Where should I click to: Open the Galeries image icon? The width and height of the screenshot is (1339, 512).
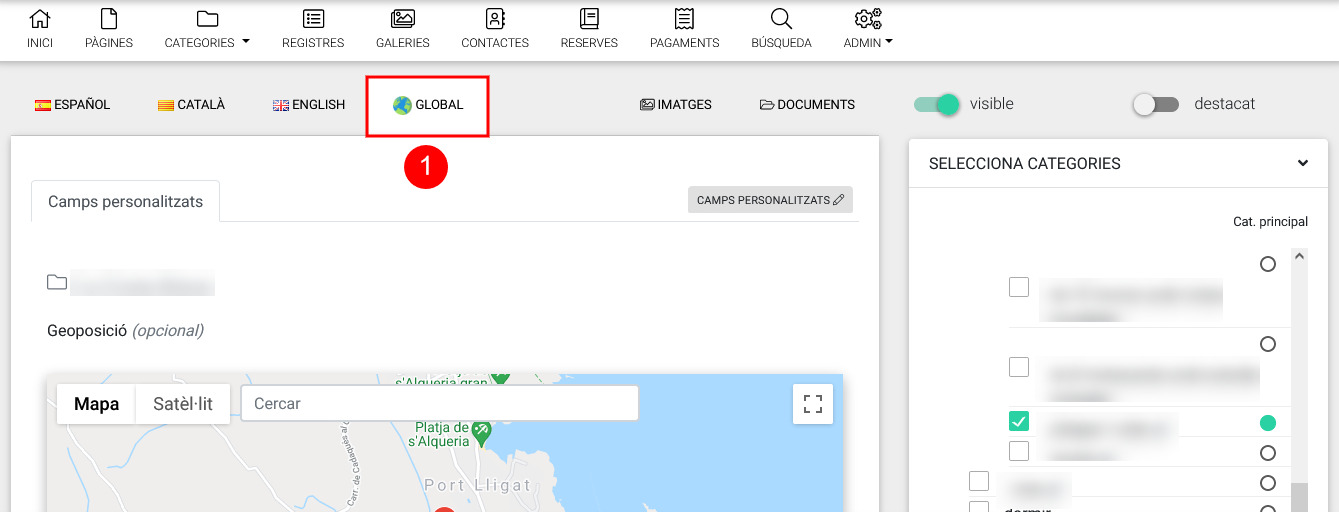(403, 19)
